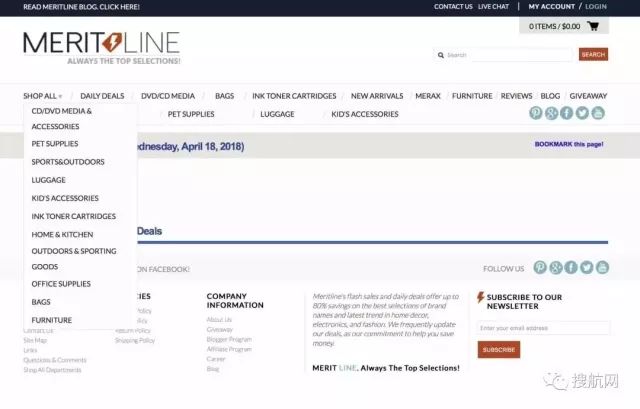
Task: Start Live Chat from top bar
Action: click(x=493, y=7)
